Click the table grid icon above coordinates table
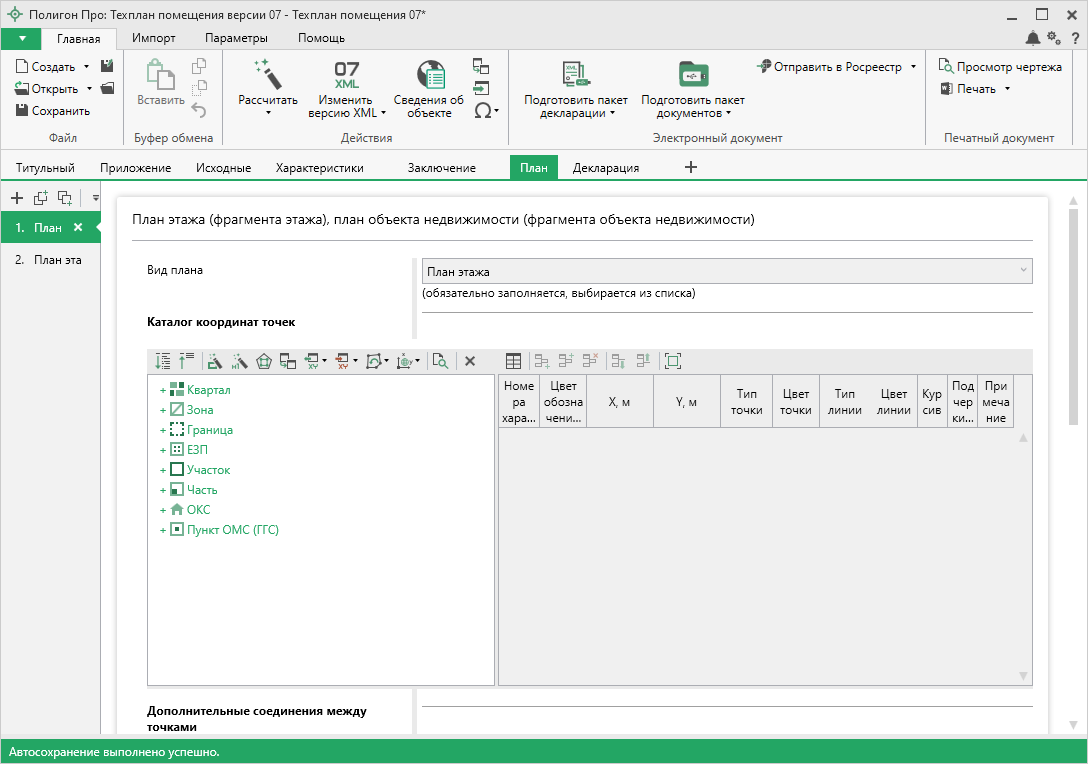This screenshot has width=1088, height=764. (513, 361)
